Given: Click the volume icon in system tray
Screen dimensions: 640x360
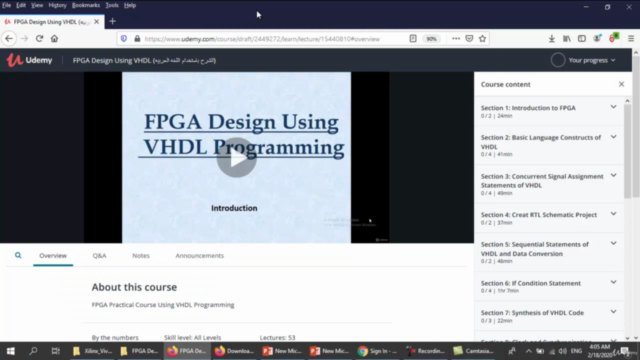Looking at the screenshot, I should coord(562,351).
